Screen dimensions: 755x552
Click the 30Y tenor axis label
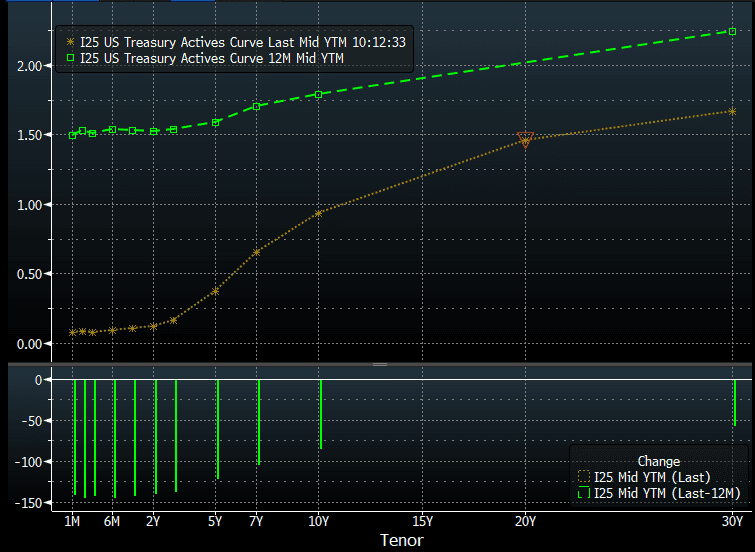[732, 522]
